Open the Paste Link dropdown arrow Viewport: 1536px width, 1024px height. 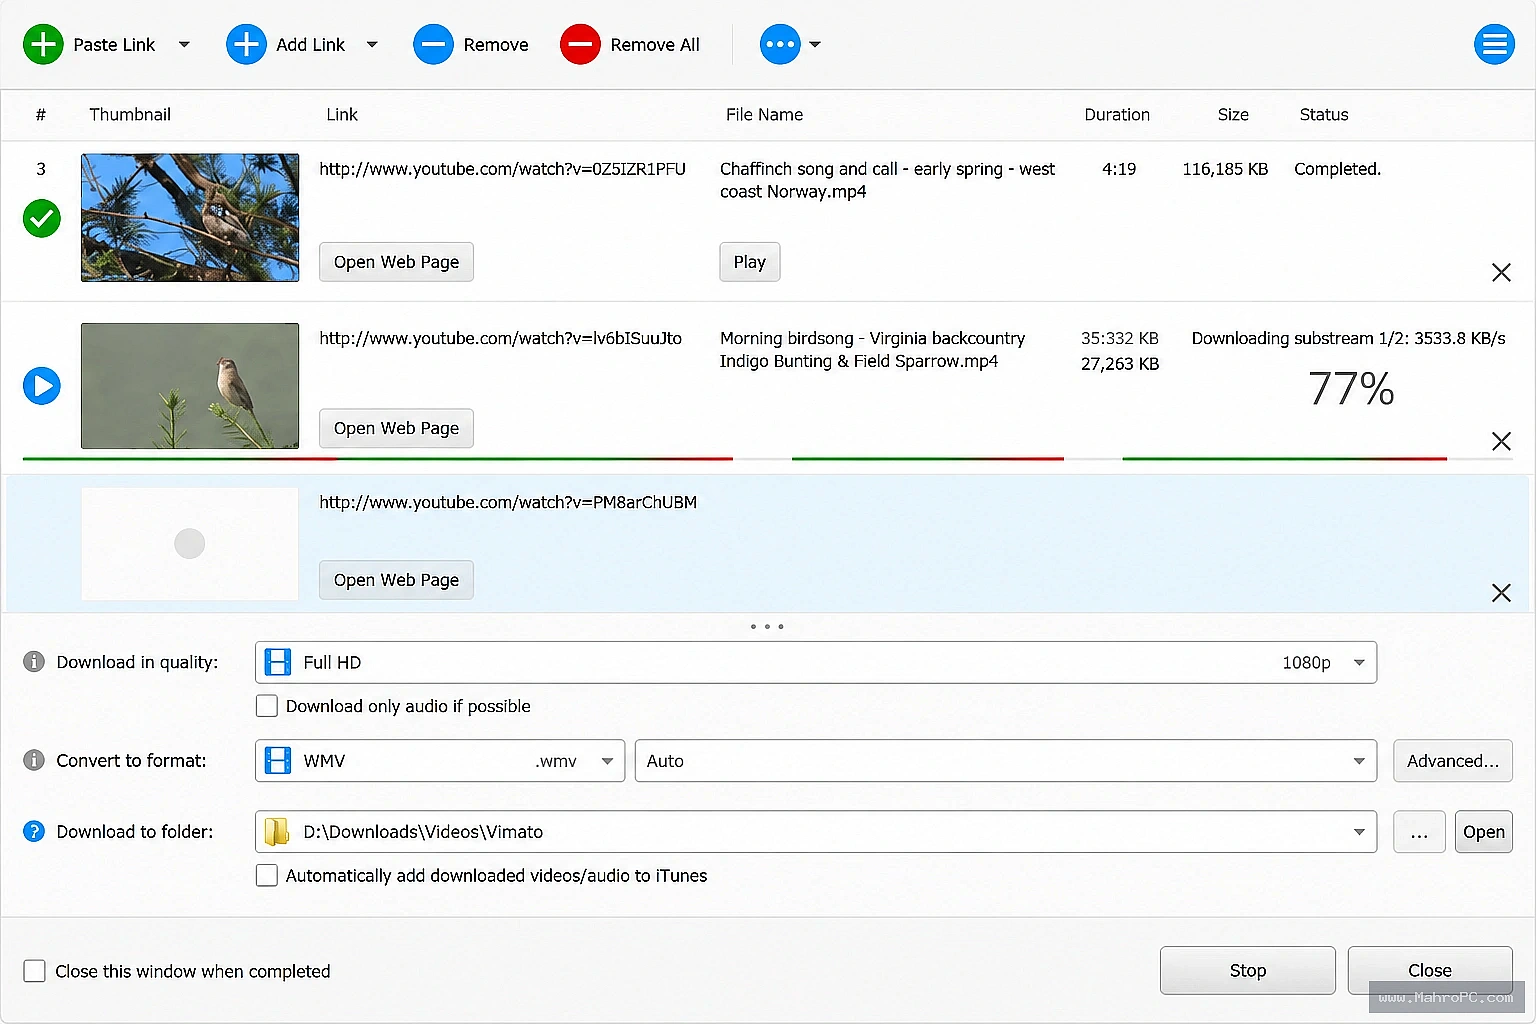184,44
